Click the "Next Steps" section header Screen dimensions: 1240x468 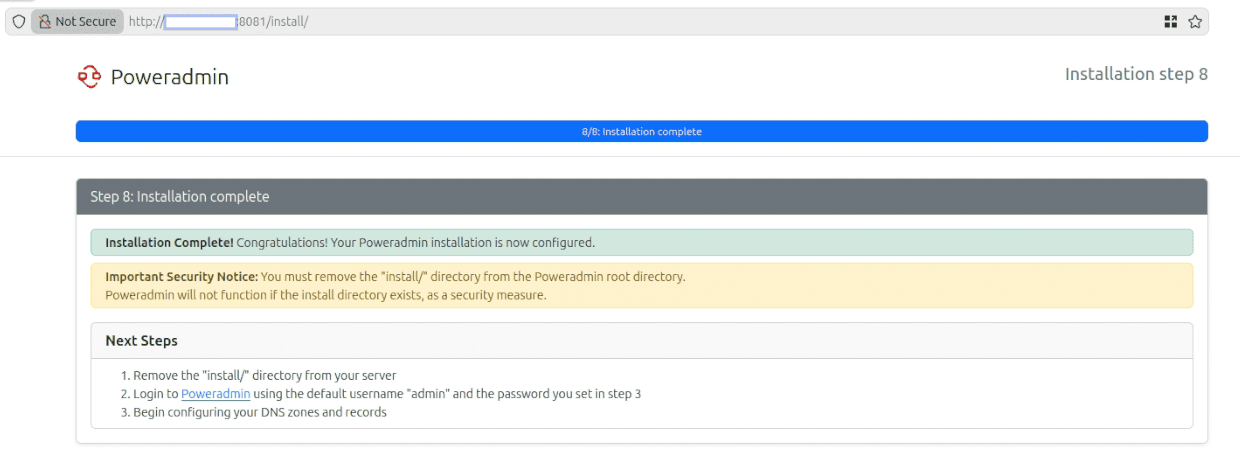141,341
